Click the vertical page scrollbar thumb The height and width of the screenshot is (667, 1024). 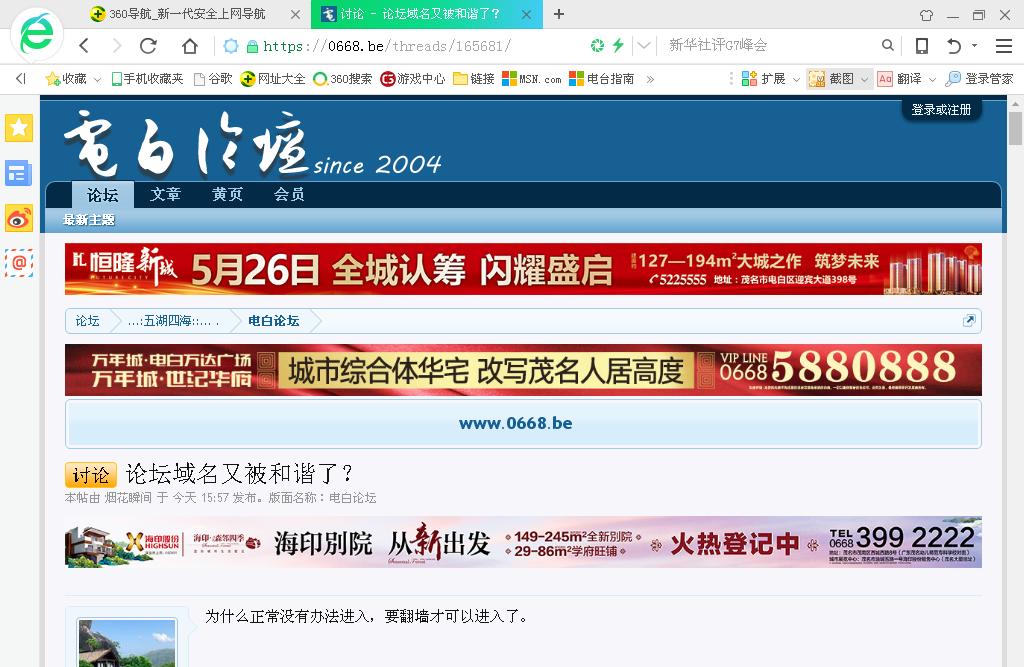[x=1015, y=130]
